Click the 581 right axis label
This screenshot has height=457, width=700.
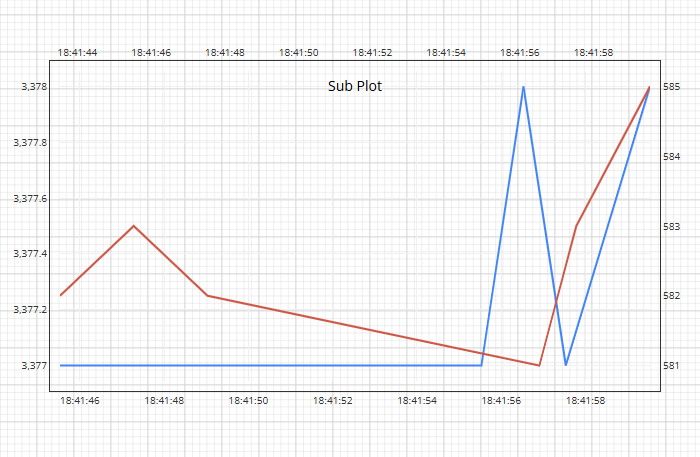point(671,366)
